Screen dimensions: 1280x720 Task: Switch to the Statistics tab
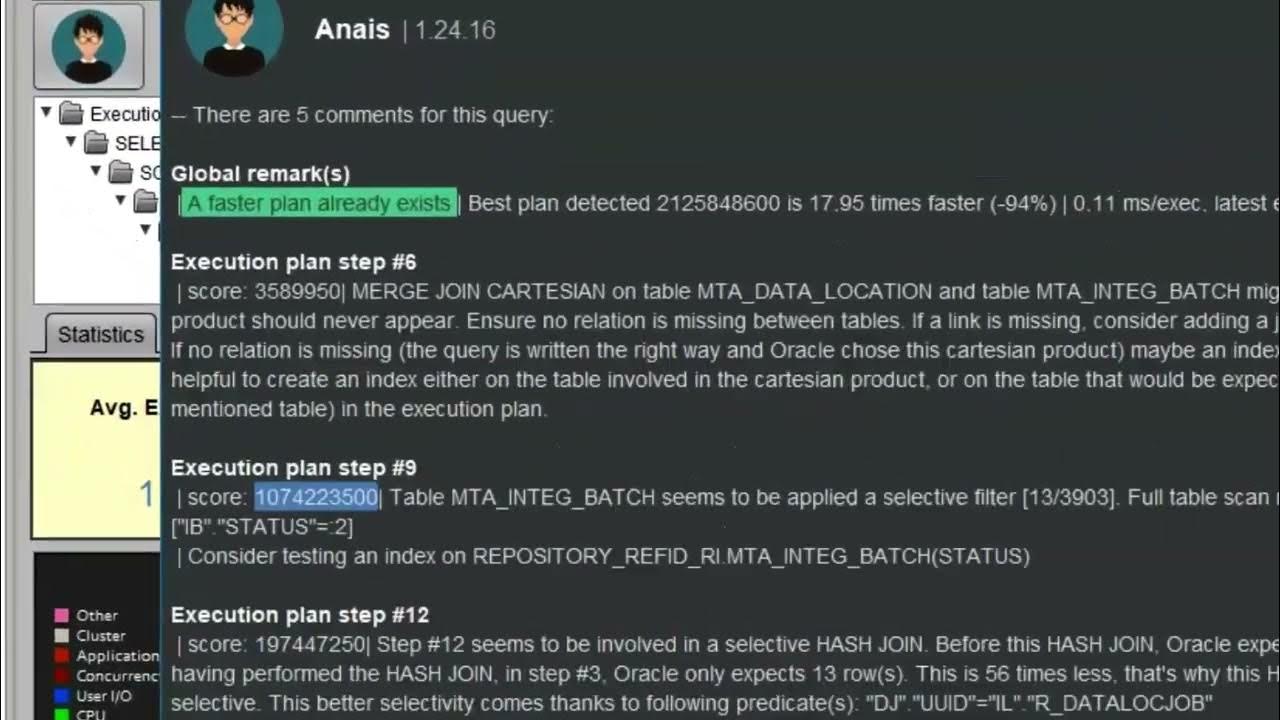(100, 334)
